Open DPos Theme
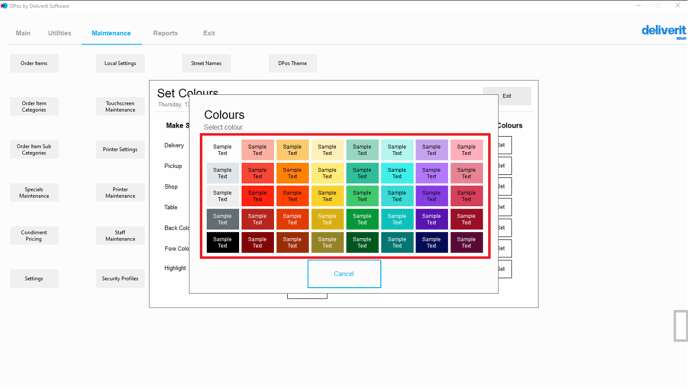Viewport: 688px width, 389px height. [x=292, y=63]
